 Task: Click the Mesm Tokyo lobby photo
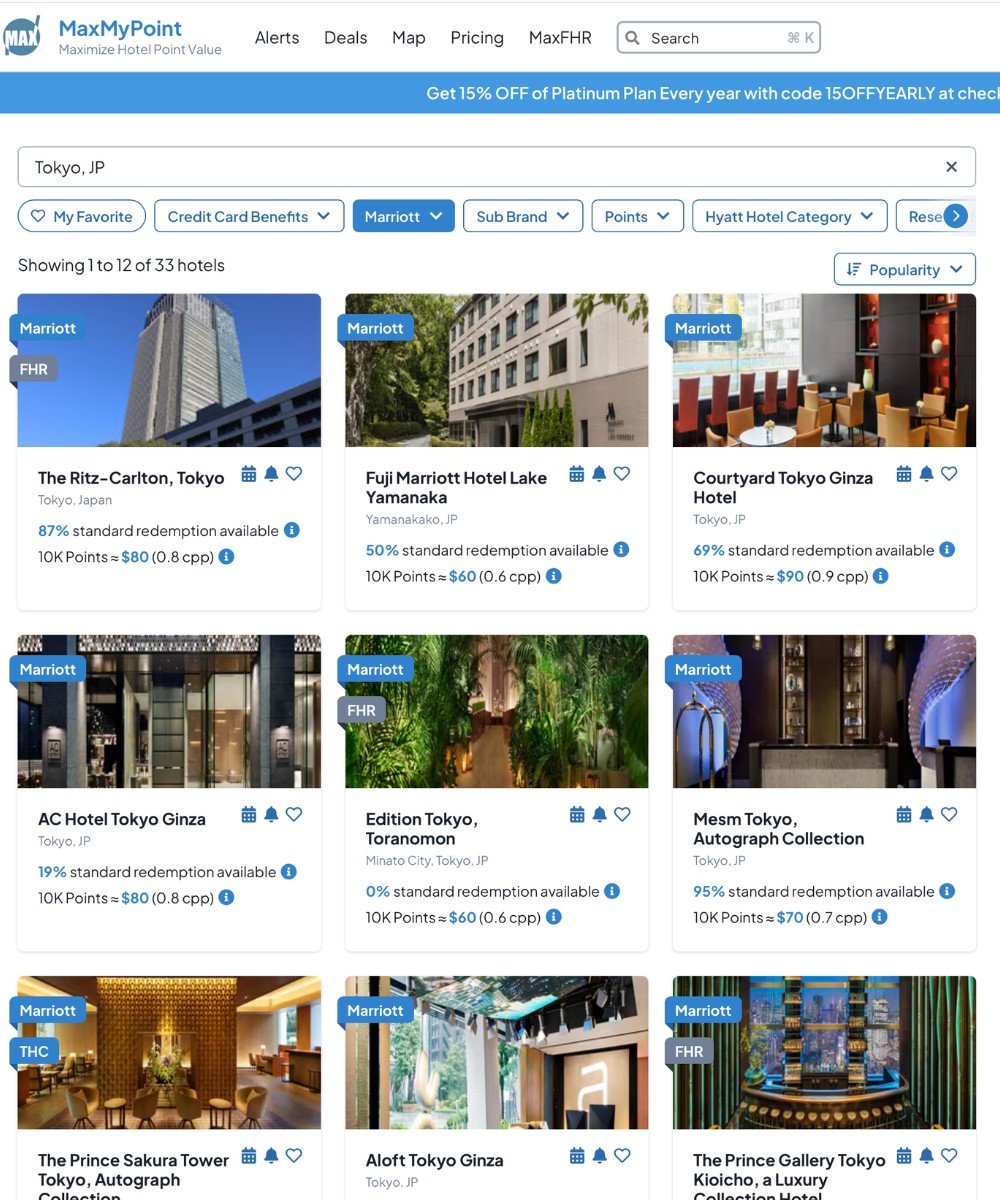(x=825, y=711)
